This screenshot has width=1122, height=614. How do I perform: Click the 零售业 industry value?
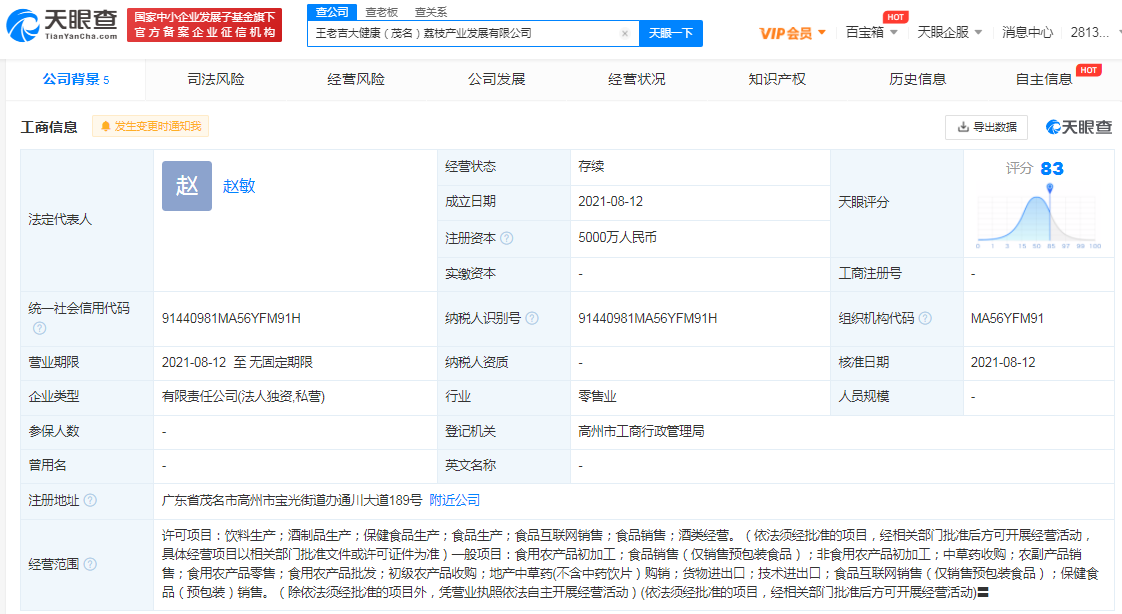pyautogui.click(x=597, y=396)
